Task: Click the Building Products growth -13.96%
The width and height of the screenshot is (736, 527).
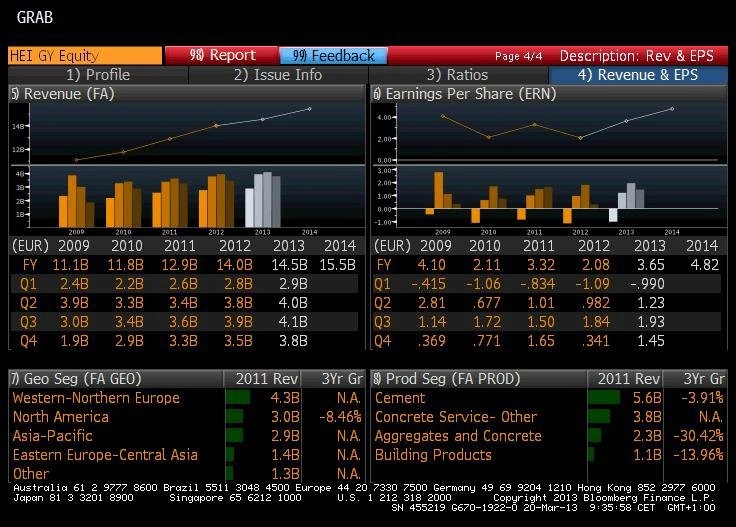Action: (698, 455)
